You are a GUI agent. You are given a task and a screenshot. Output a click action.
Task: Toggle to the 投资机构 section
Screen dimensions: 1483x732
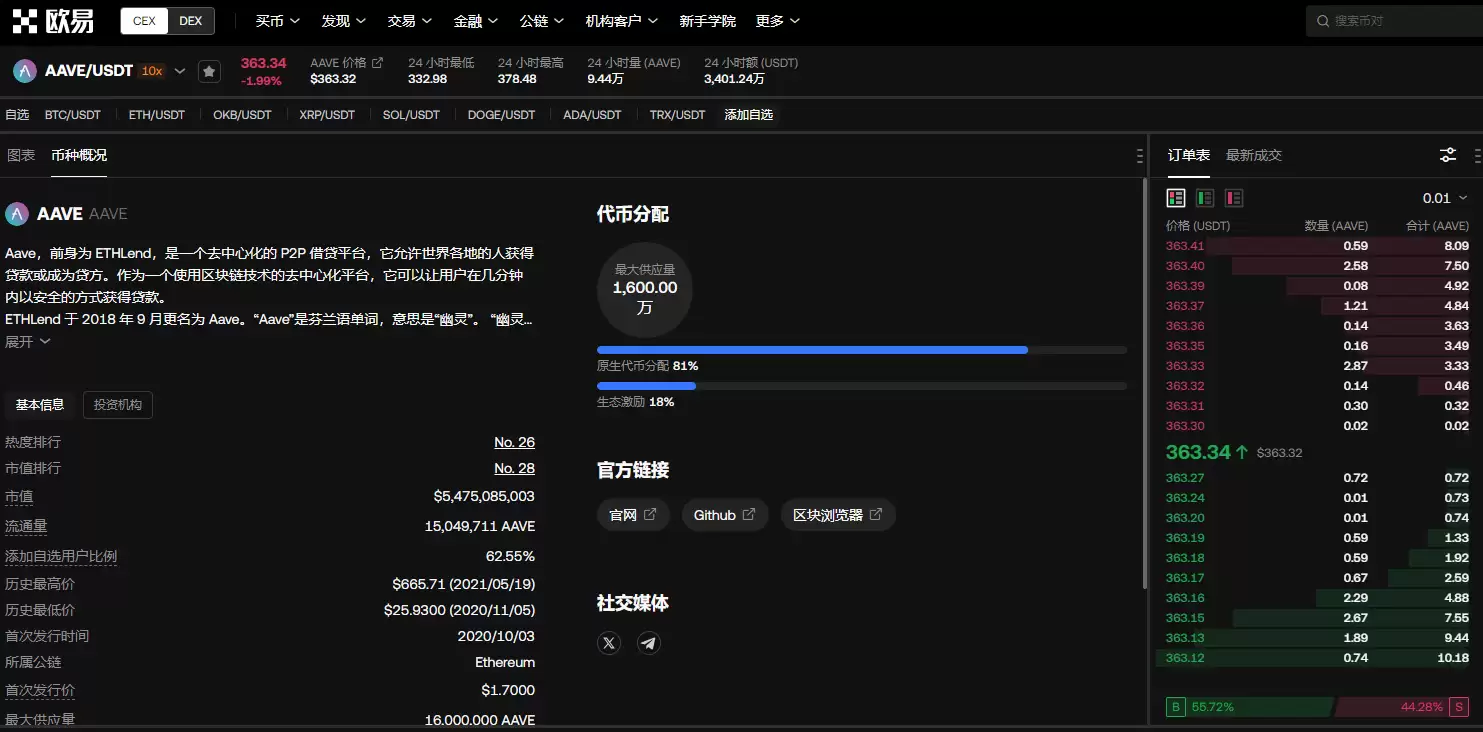[118, 405]
